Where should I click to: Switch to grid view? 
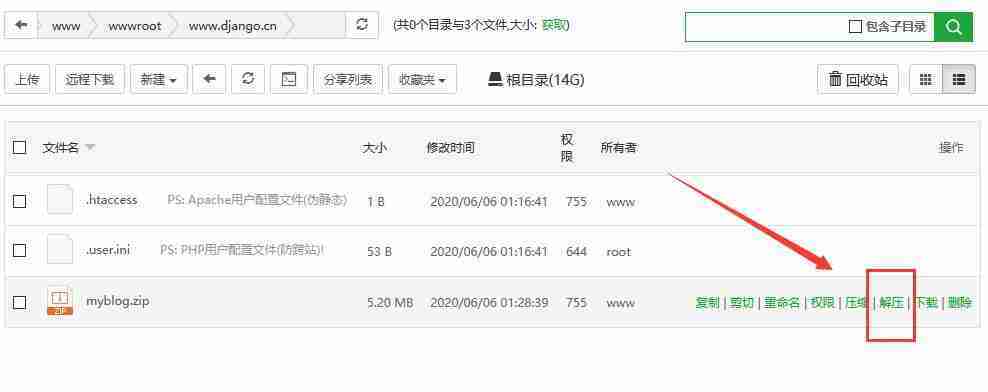click(926, 79)
